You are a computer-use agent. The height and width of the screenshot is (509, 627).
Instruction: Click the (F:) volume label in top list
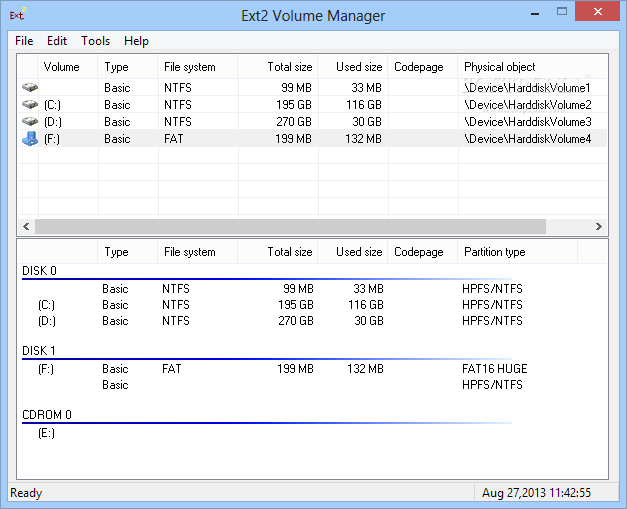pos(52,139)
